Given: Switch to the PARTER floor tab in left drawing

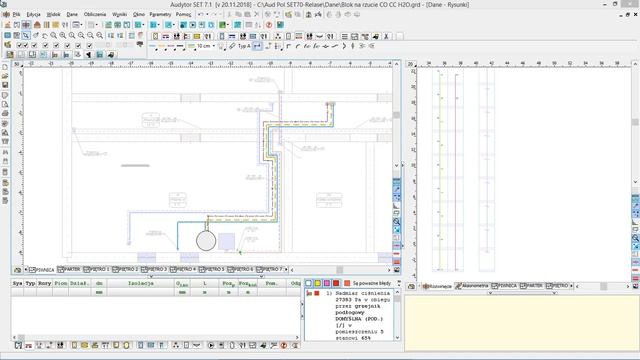Looking at the screenshot, I should tap(69, 269).
